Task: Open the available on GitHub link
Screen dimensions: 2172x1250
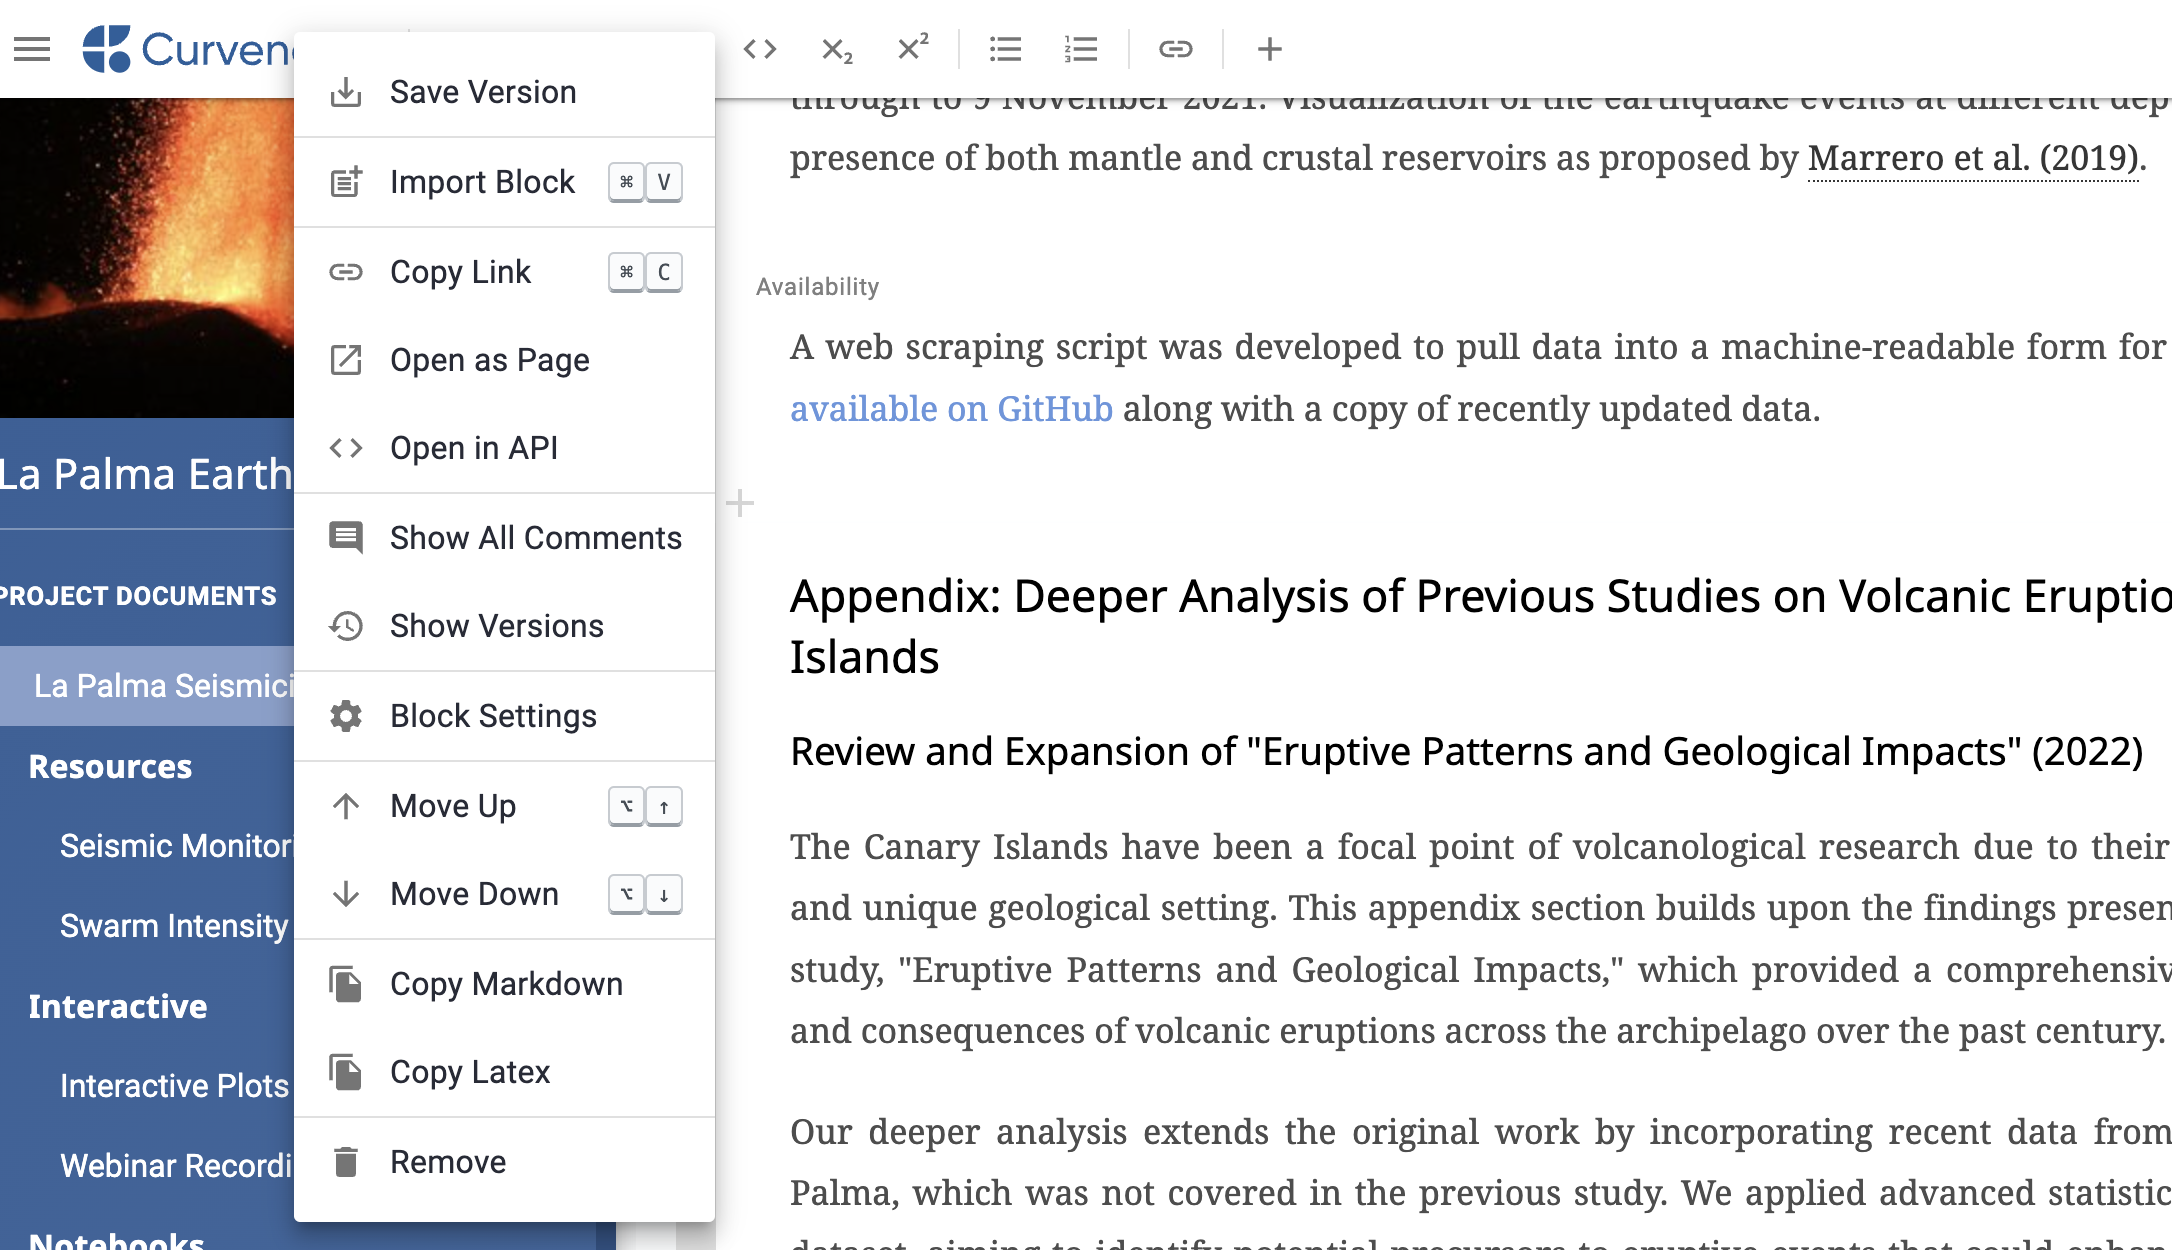Action: pyautogui.click(x=951, y=409)
